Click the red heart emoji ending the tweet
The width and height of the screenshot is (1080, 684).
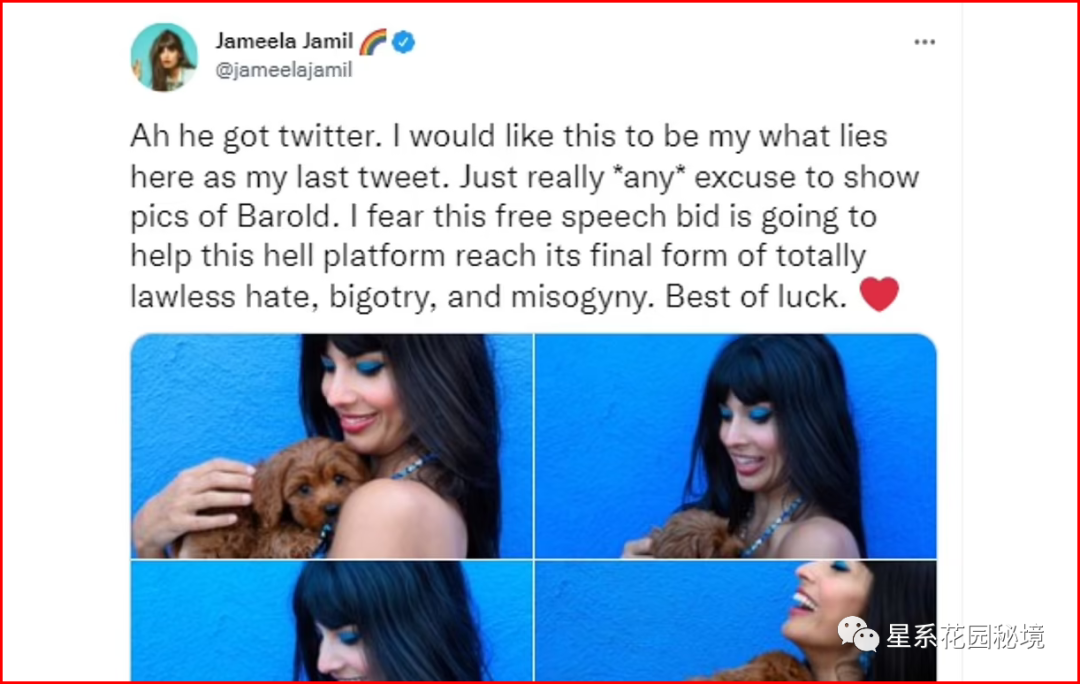(x=879, y=294)
